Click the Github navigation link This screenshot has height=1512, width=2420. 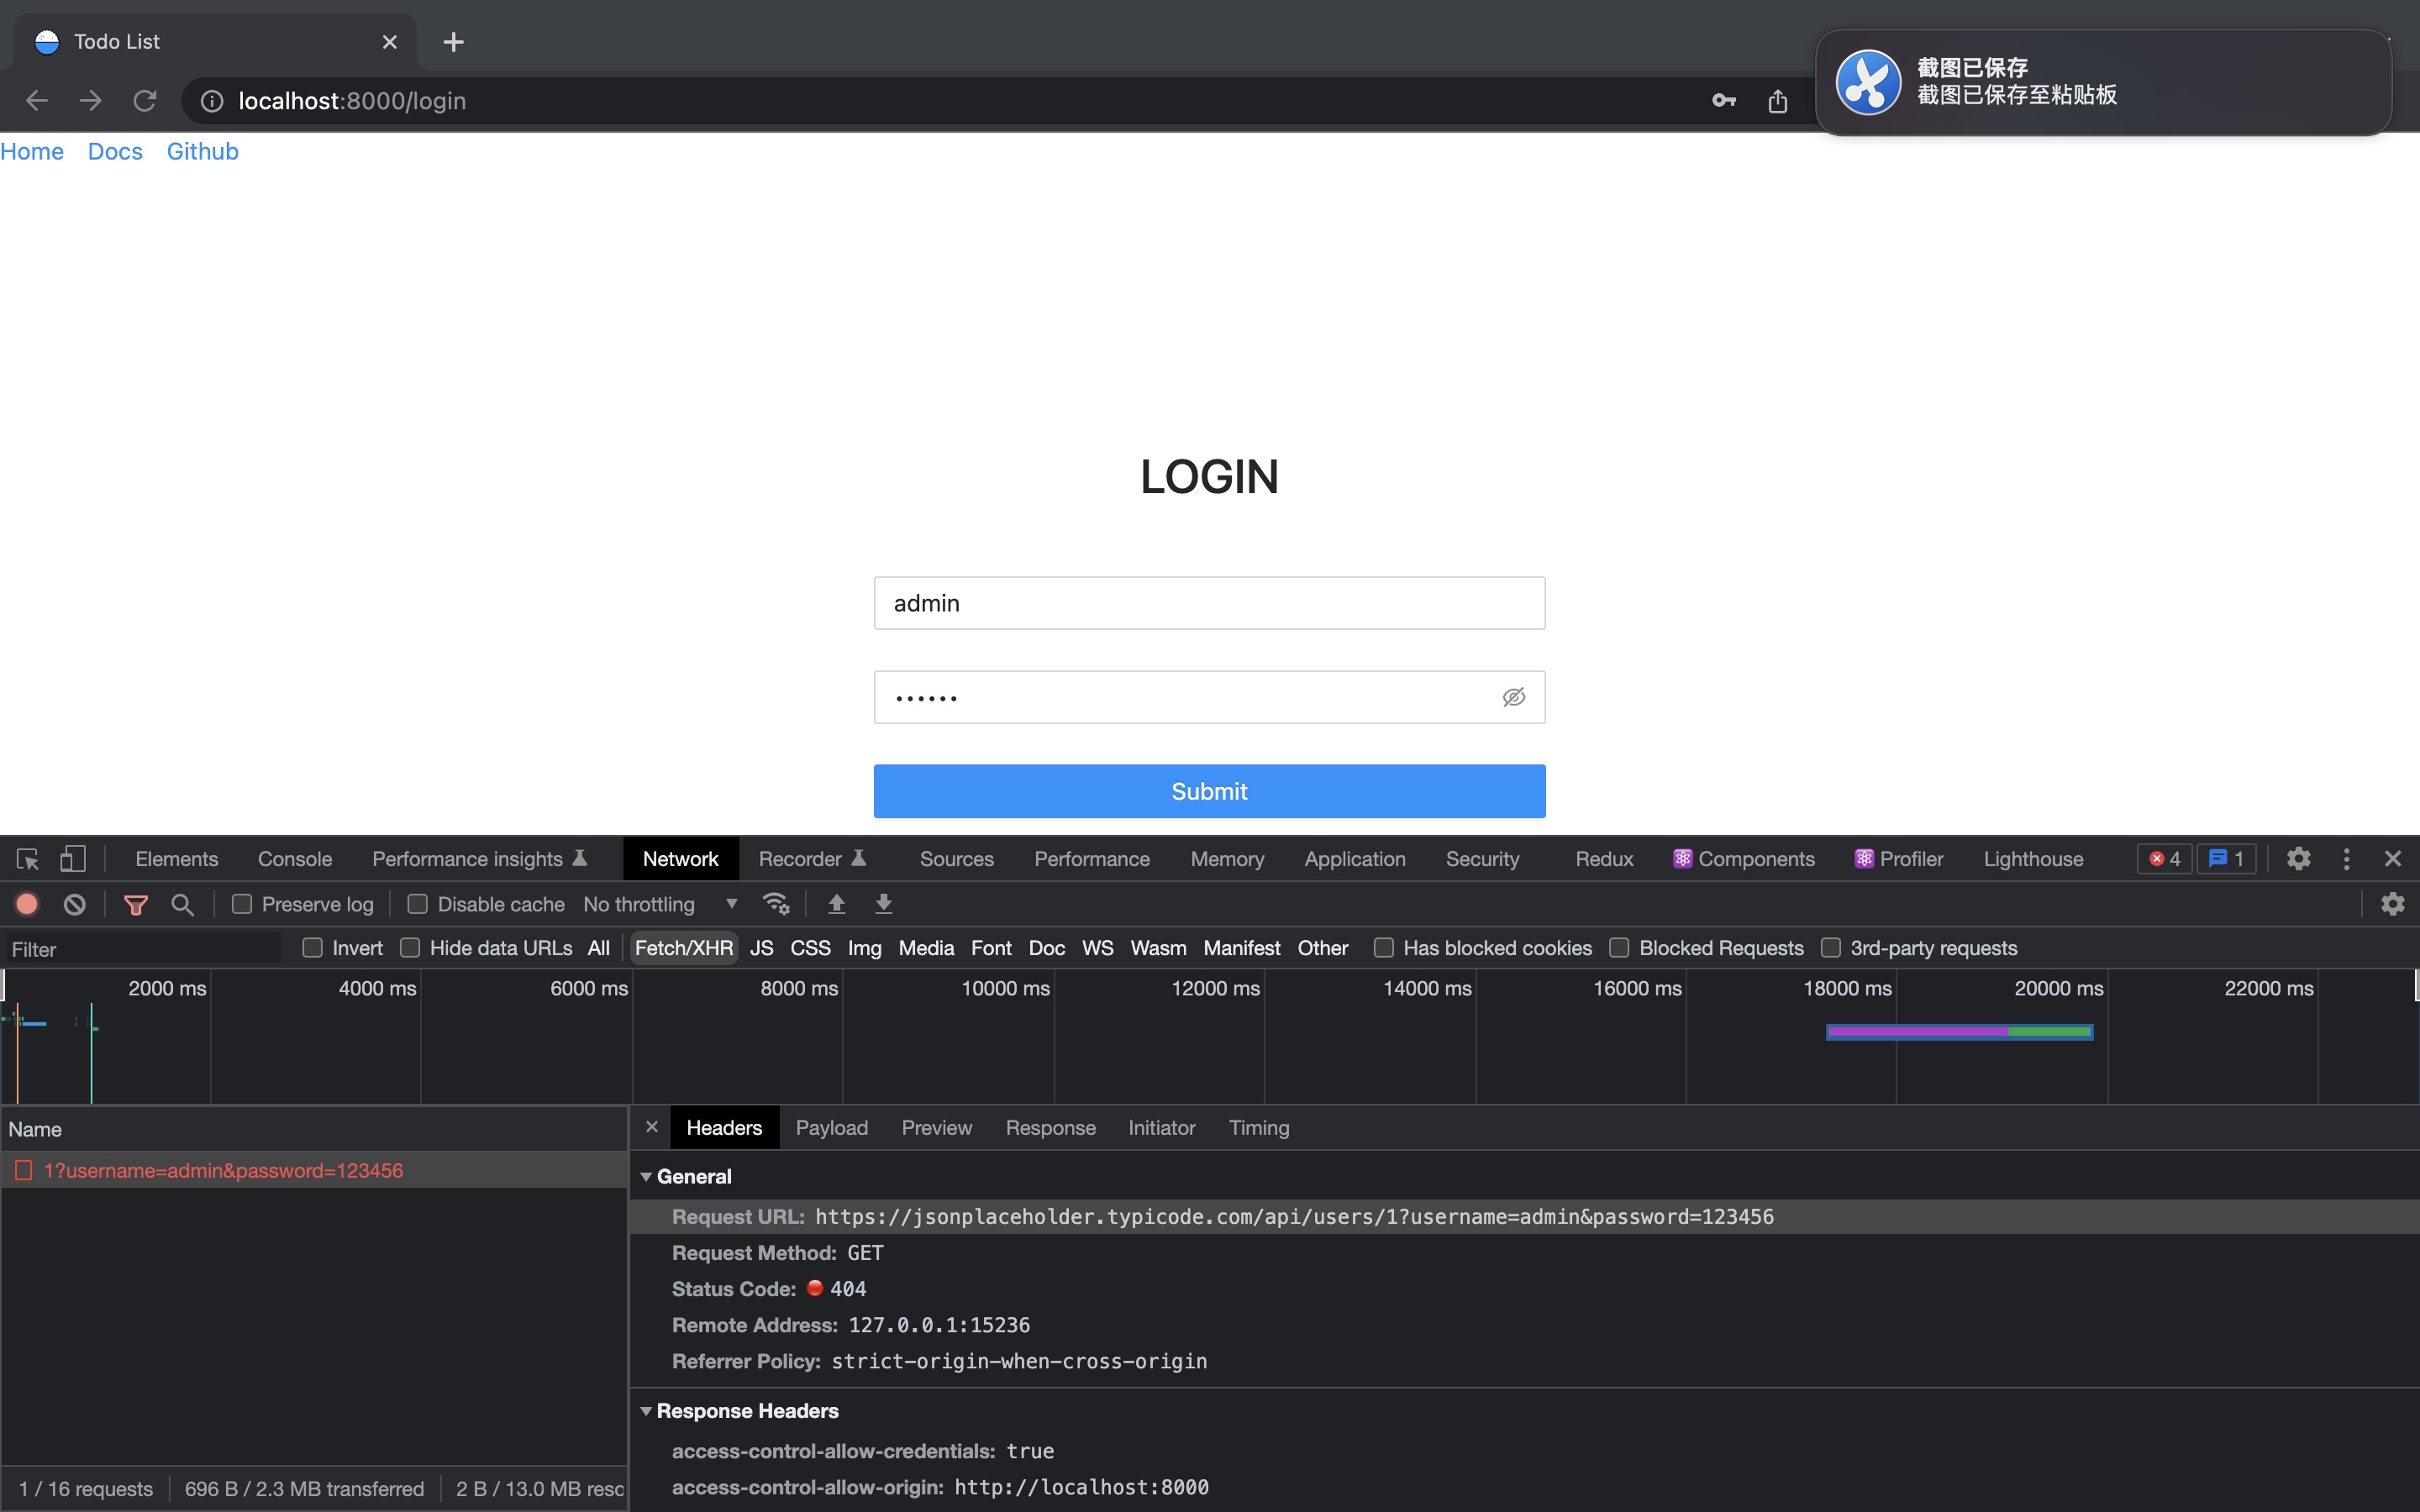(203, 151)
